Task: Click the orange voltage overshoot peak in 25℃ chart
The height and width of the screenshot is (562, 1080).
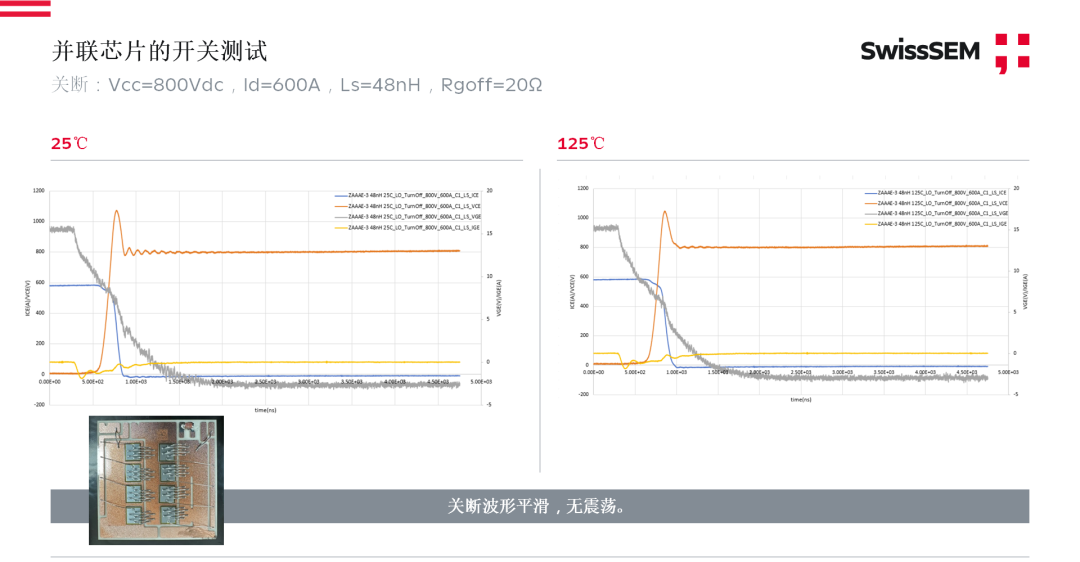Action: tap(117, 211)
